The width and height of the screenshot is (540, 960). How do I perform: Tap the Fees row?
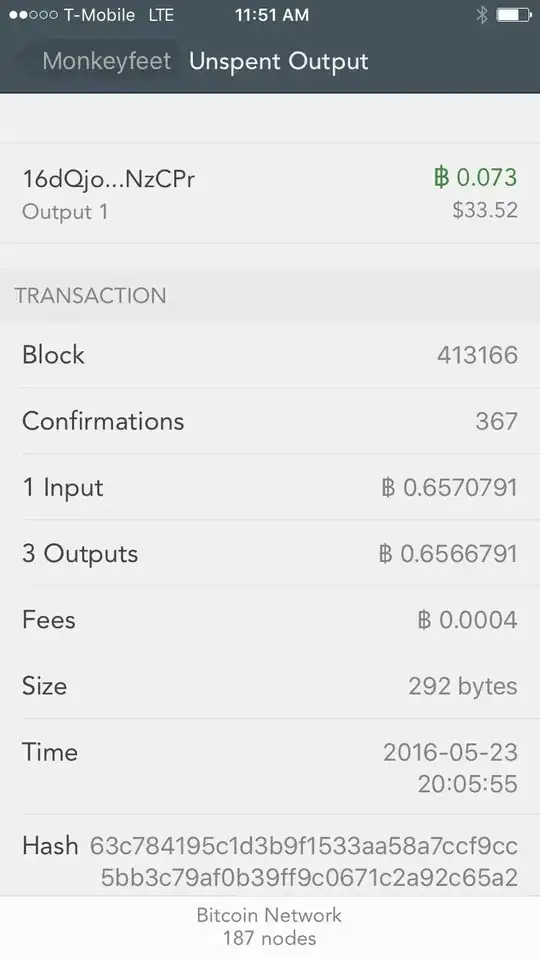coord(270,620)
